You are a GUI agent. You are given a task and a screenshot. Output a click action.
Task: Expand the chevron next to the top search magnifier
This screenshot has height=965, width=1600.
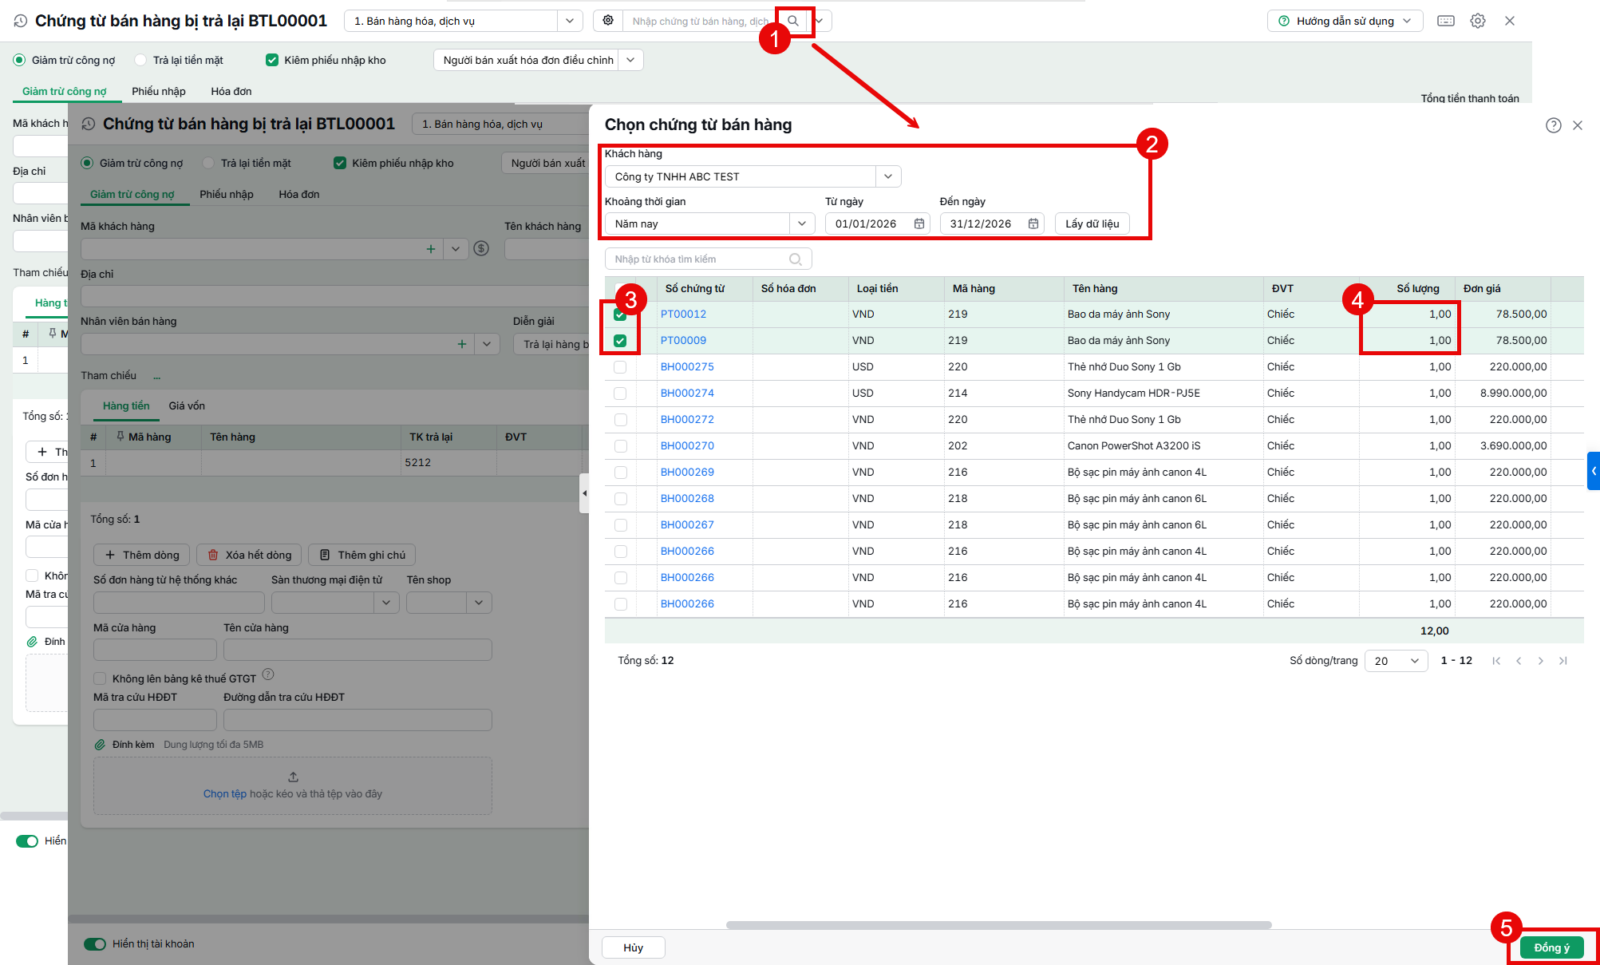click(818, 21)
